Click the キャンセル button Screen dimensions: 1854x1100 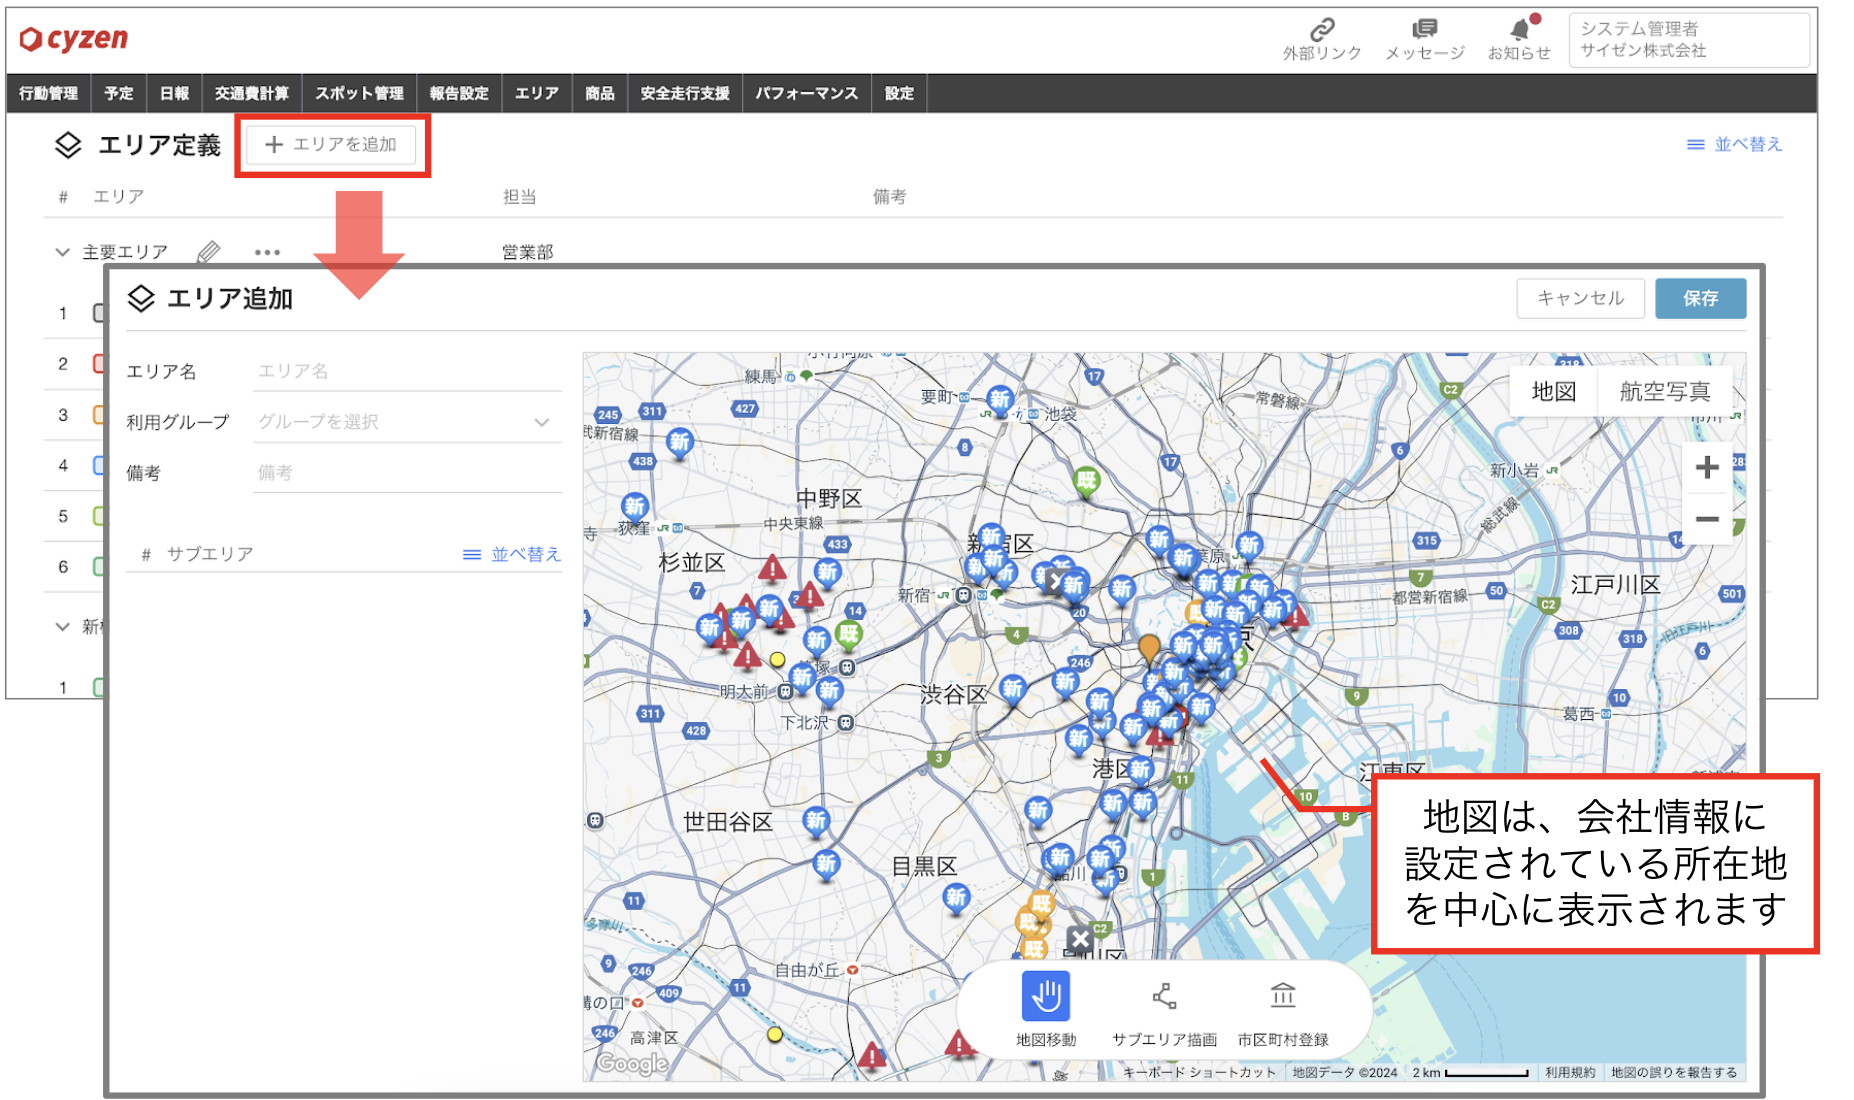point(1580,298)
